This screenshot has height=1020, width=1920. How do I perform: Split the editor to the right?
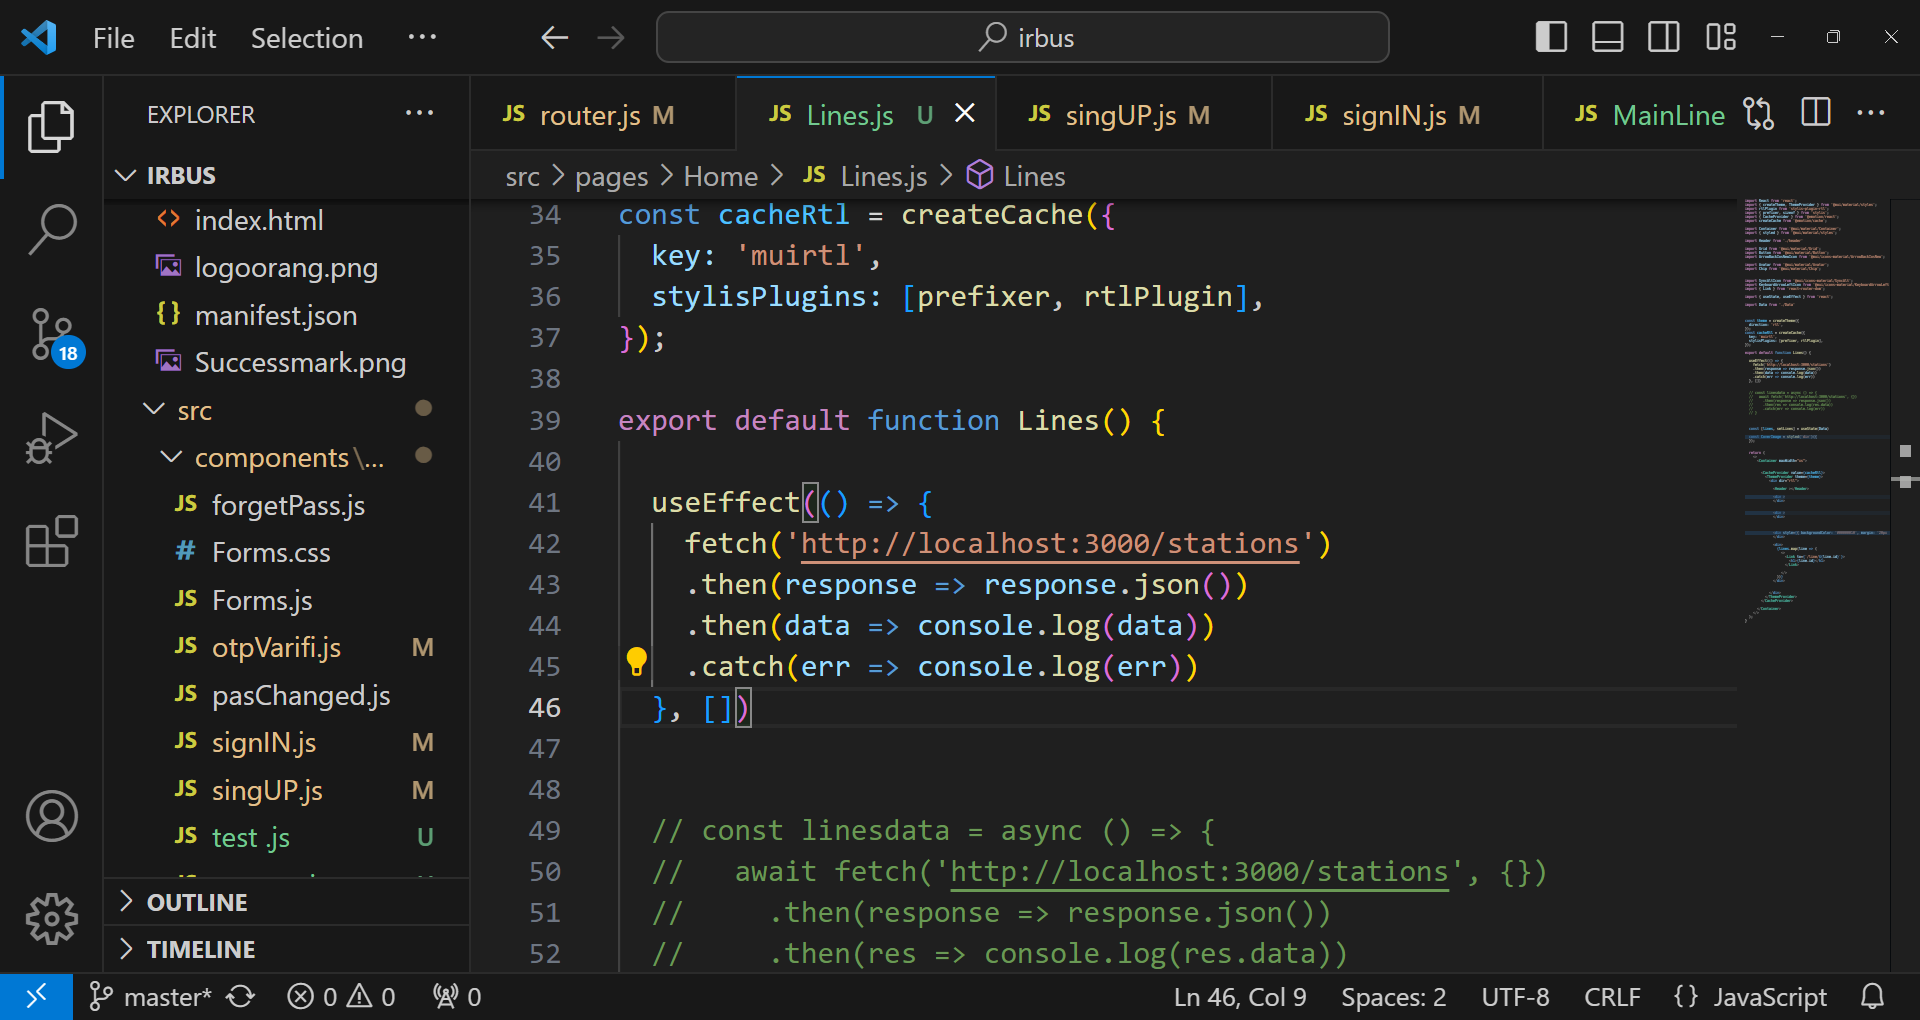click(x=1815, y=113)
